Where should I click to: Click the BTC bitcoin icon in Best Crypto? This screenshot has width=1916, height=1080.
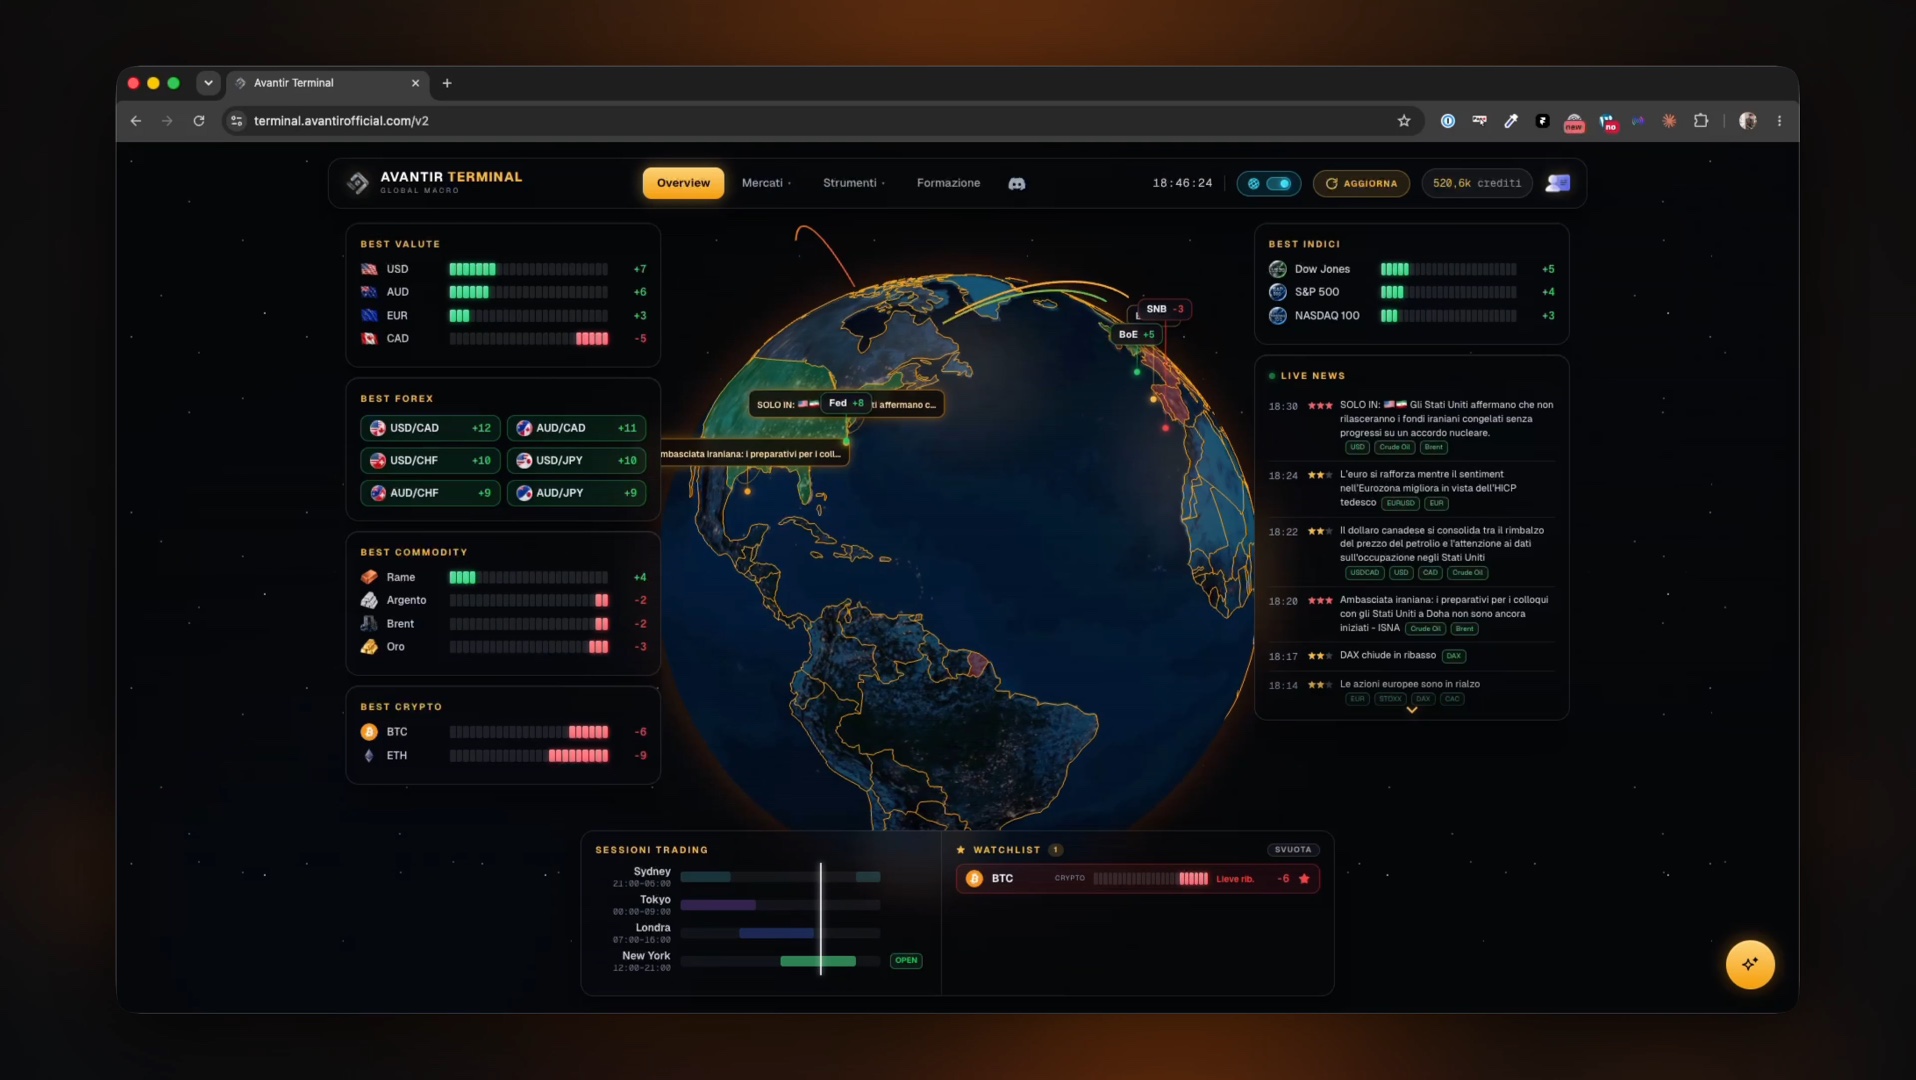click(369, 732)
